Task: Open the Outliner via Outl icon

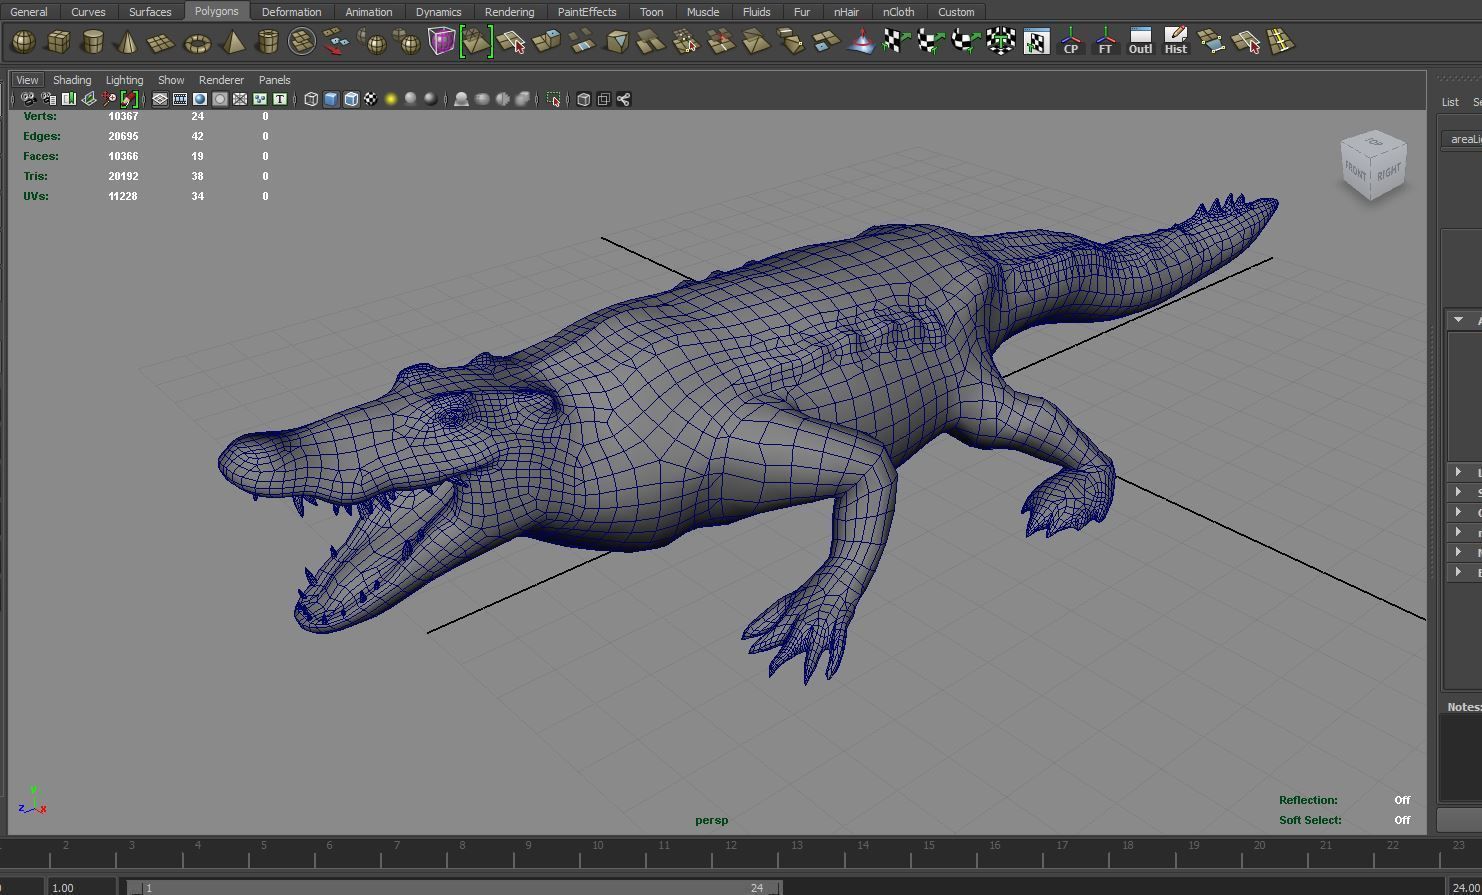Action: coord(1140,42)
